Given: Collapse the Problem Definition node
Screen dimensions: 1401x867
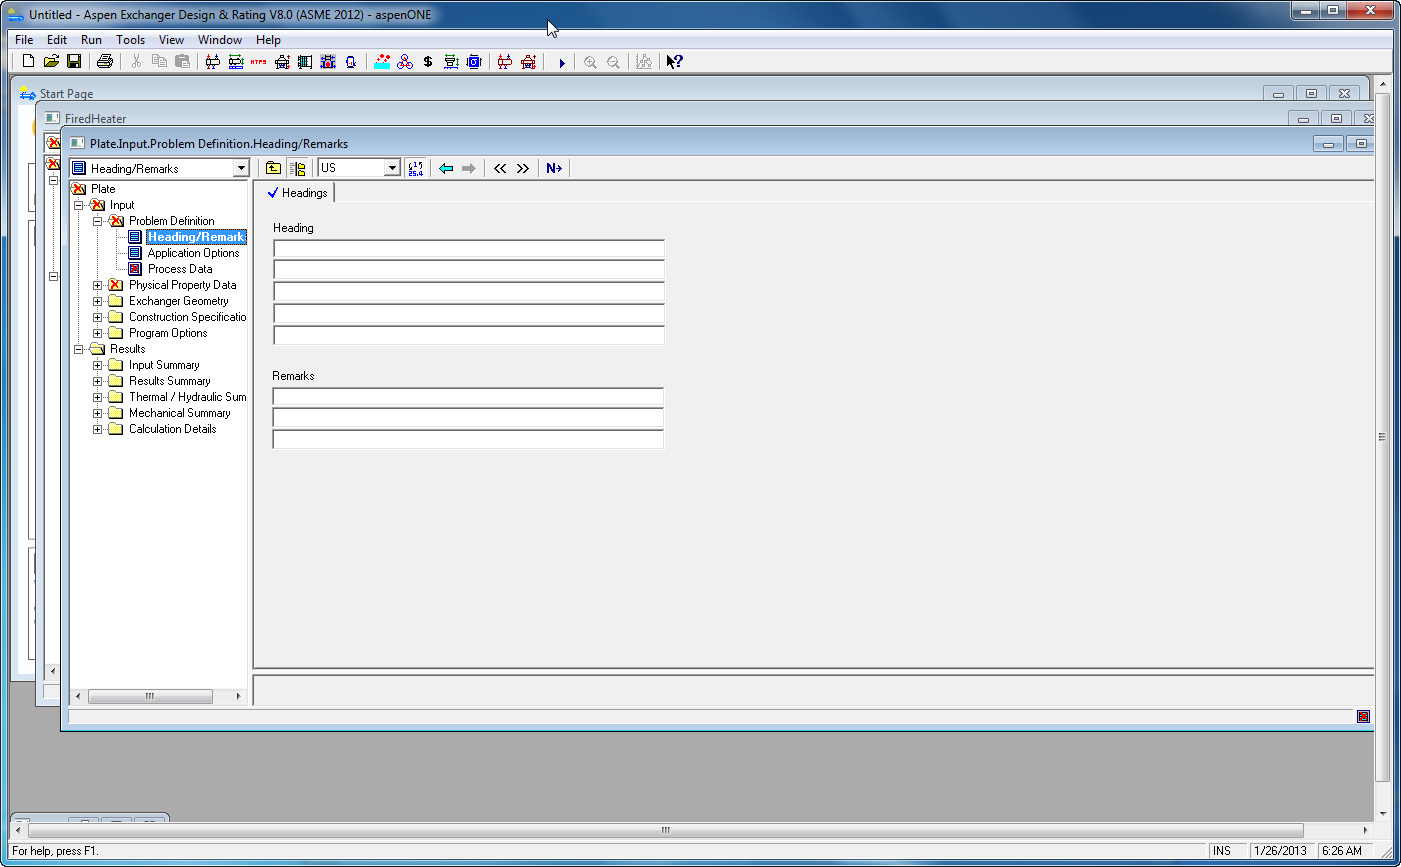Looking at the screenshot, I should click(x=98, y=221).
